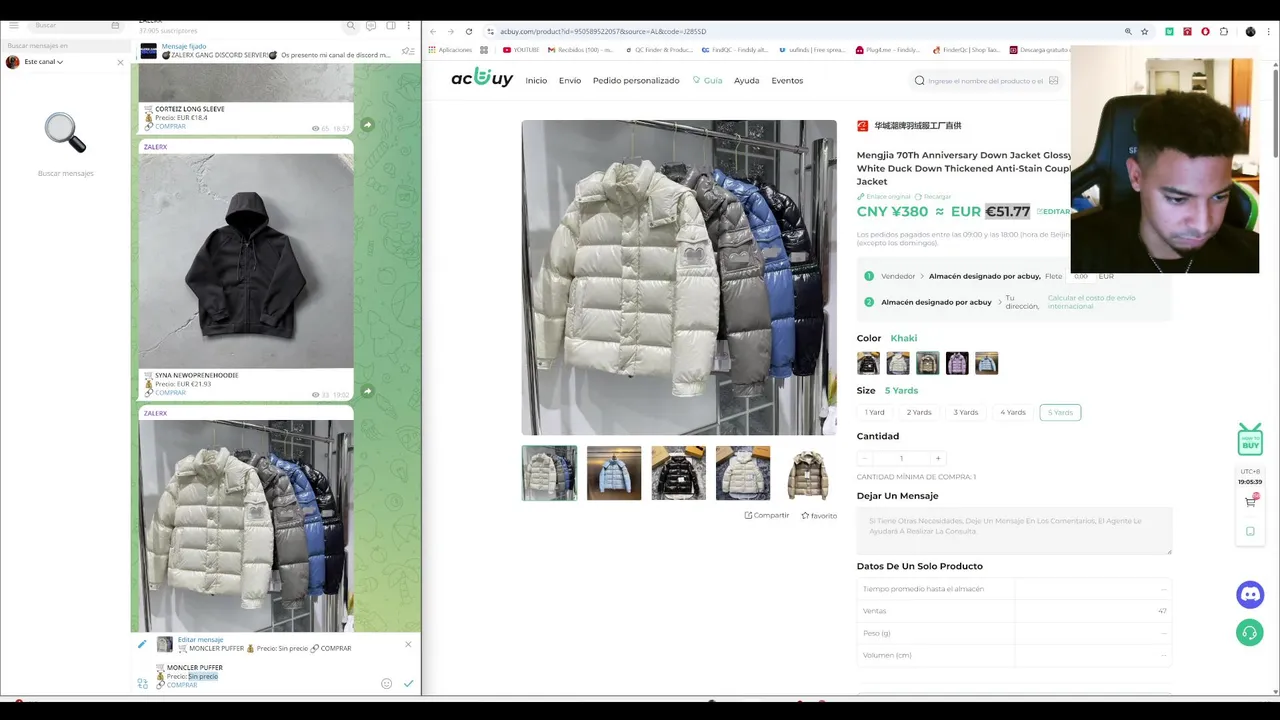
Task: View the blue jacket thumbnail
Action: (x=614, y=473)
